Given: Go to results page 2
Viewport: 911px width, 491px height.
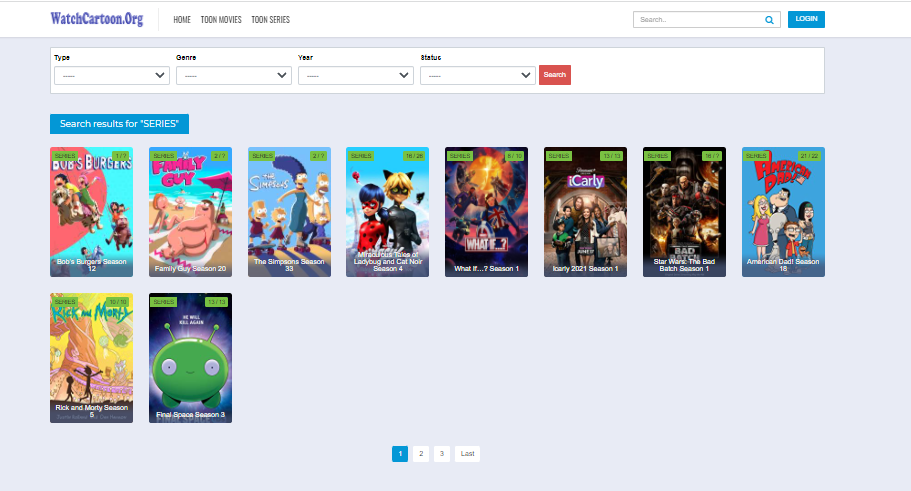Looking at the screenshot, I should click(421, 454).
